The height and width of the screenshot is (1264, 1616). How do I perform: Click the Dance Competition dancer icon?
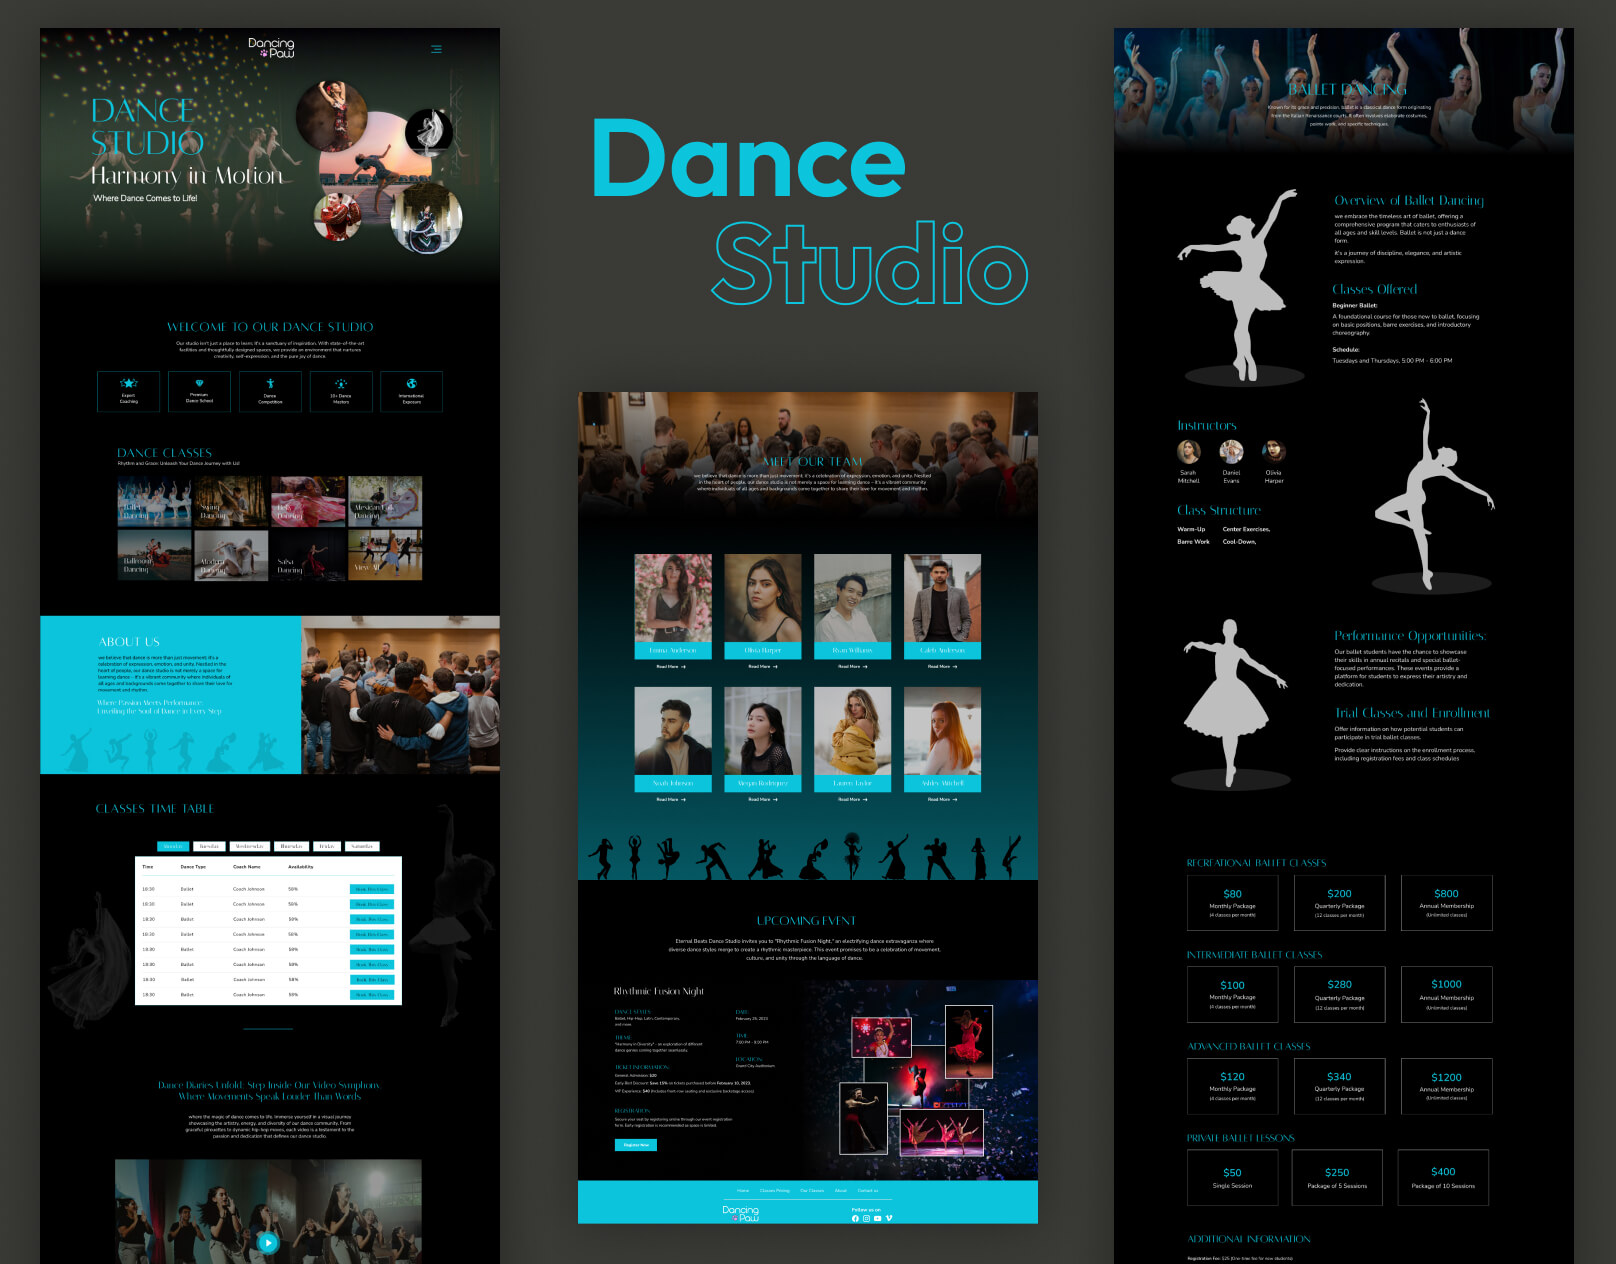pos(270,384)
